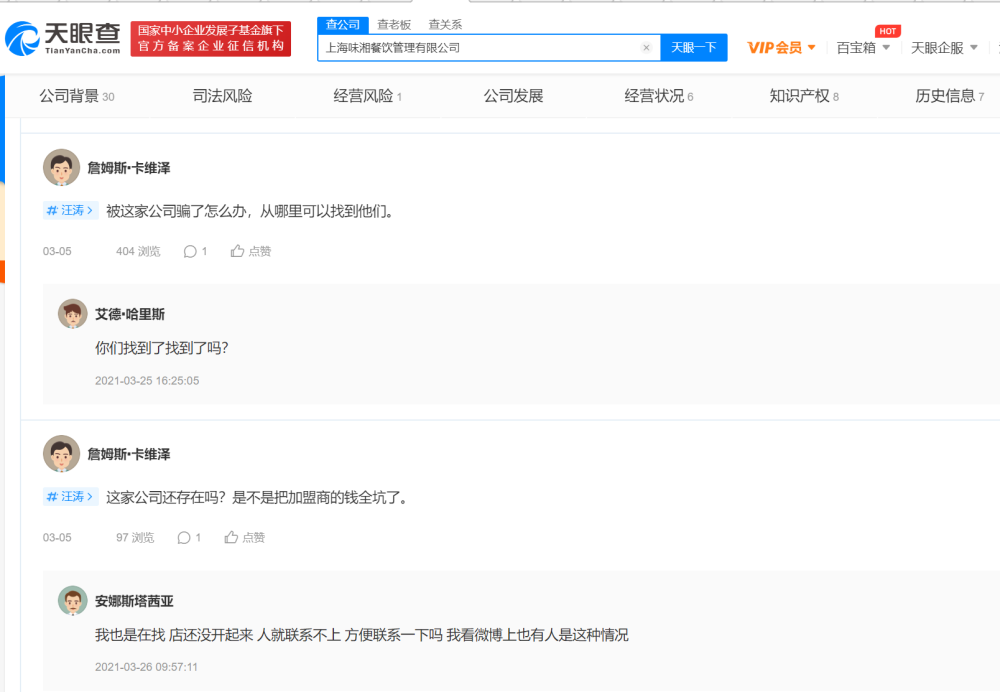The width and height of the screenshot is (1000, 692).
Task: Expand the 天眼企服 dropdown menu
Action: pyautogui.click(x=944, y=48)
